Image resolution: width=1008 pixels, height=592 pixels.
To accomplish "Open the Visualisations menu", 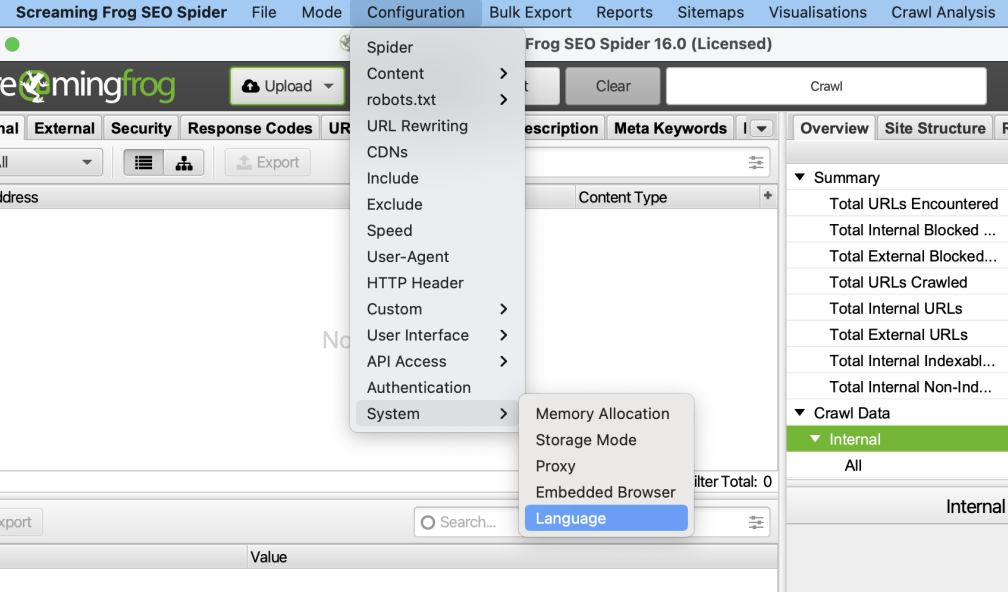I will click(818, 13).
